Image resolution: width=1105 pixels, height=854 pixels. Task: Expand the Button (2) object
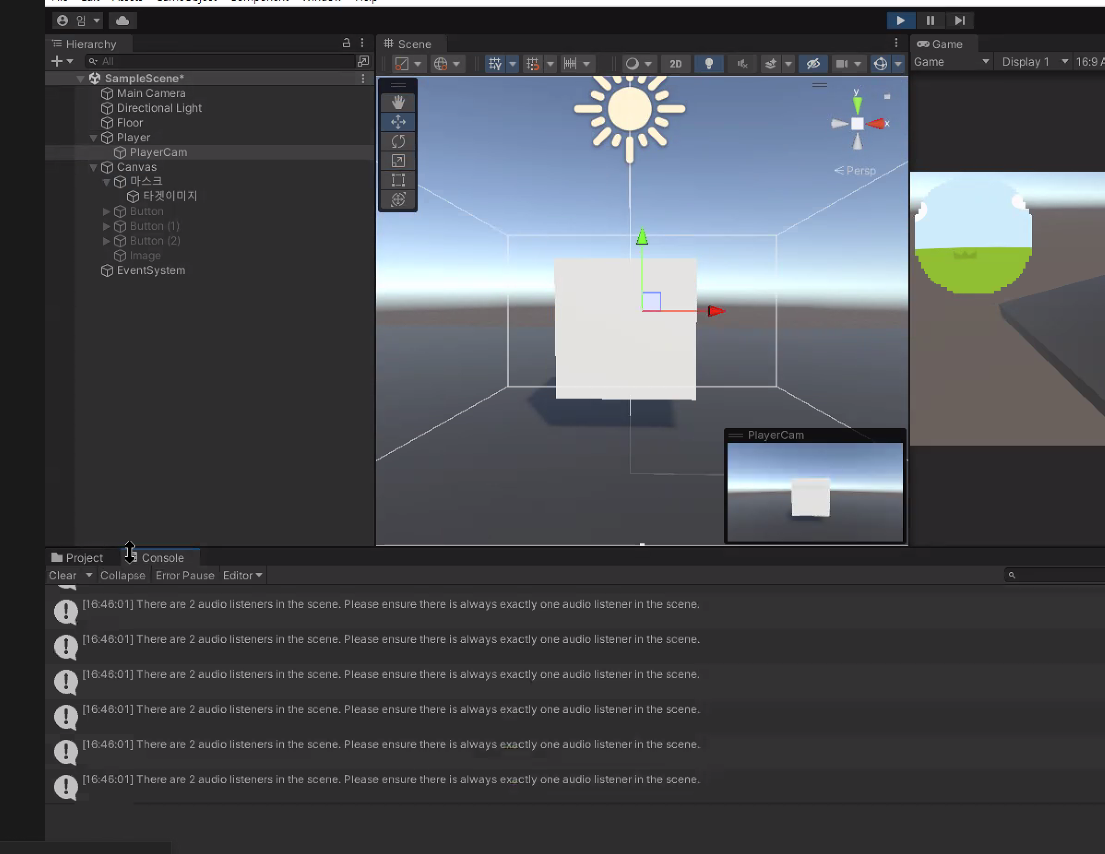tap(106, 241)
